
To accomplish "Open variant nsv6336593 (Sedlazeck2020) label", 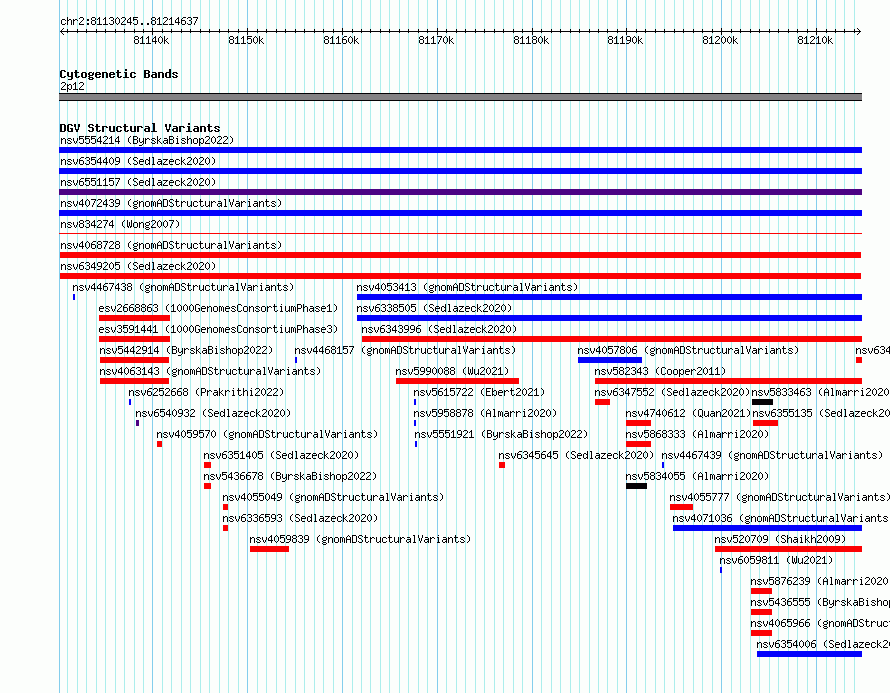I will 300,518.
